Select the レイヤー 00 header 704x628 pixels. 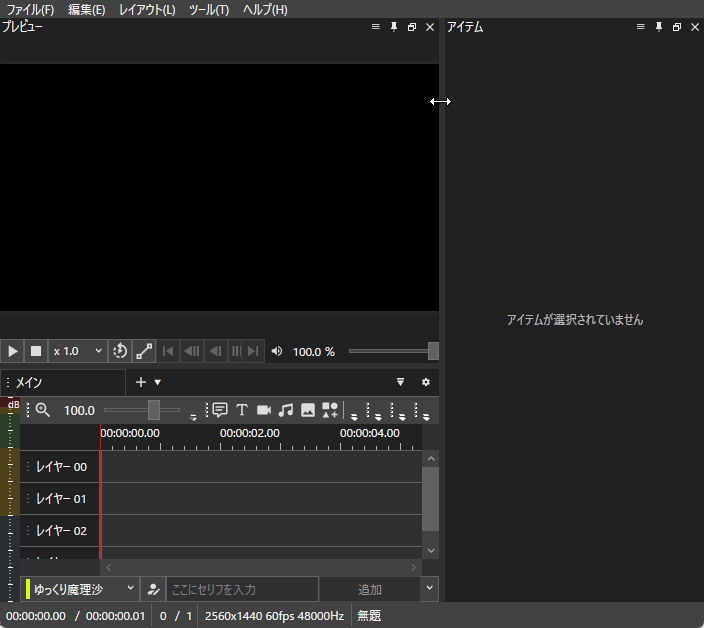point(60,467)
